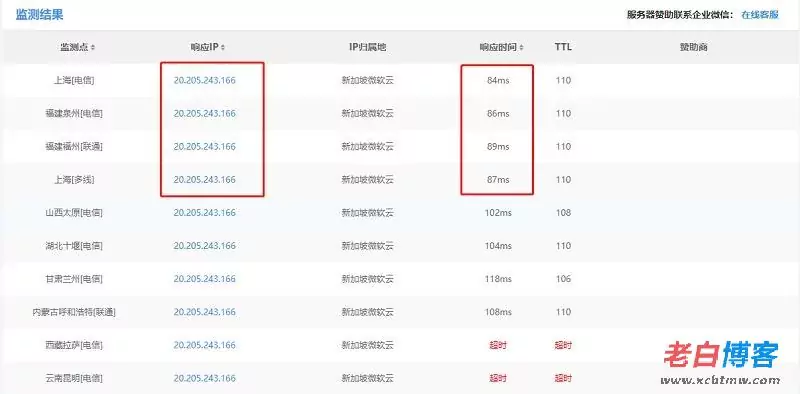Click 新加坡微软云 in 上海[电信] row
The image size is (800, 394).
click(367, 81)
